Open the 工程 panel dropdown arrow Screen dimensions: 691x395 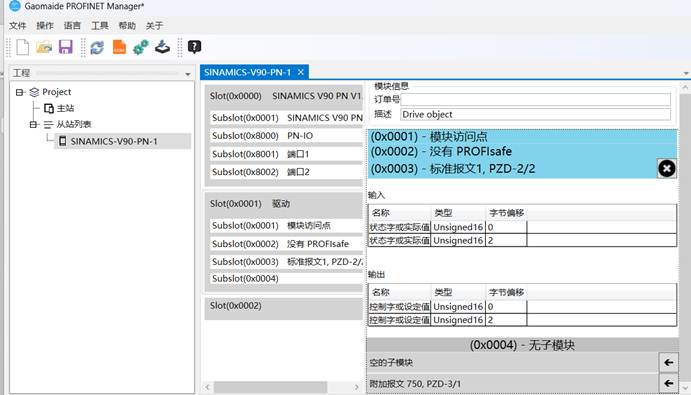188,74
